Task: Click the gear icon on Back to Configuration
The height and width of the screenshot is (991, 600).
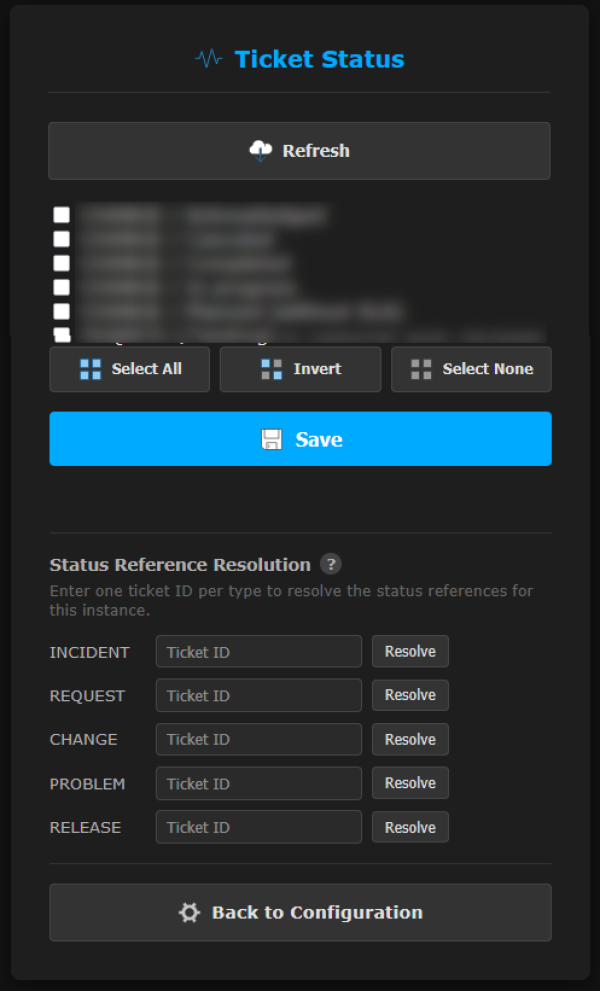Action: pos(189,912)
